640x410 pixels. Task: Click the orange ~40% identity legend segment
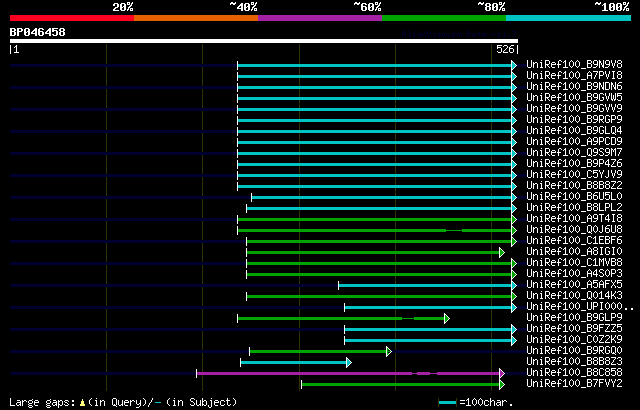click(196, 18)
